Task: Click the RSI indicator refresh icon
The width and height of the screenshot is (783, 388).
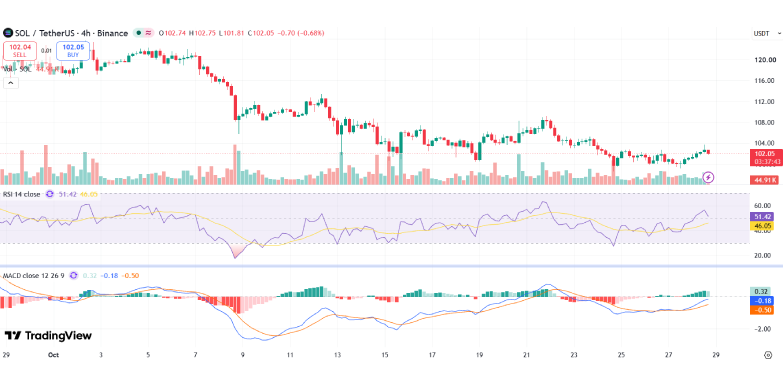Action: tap(49, 194)
